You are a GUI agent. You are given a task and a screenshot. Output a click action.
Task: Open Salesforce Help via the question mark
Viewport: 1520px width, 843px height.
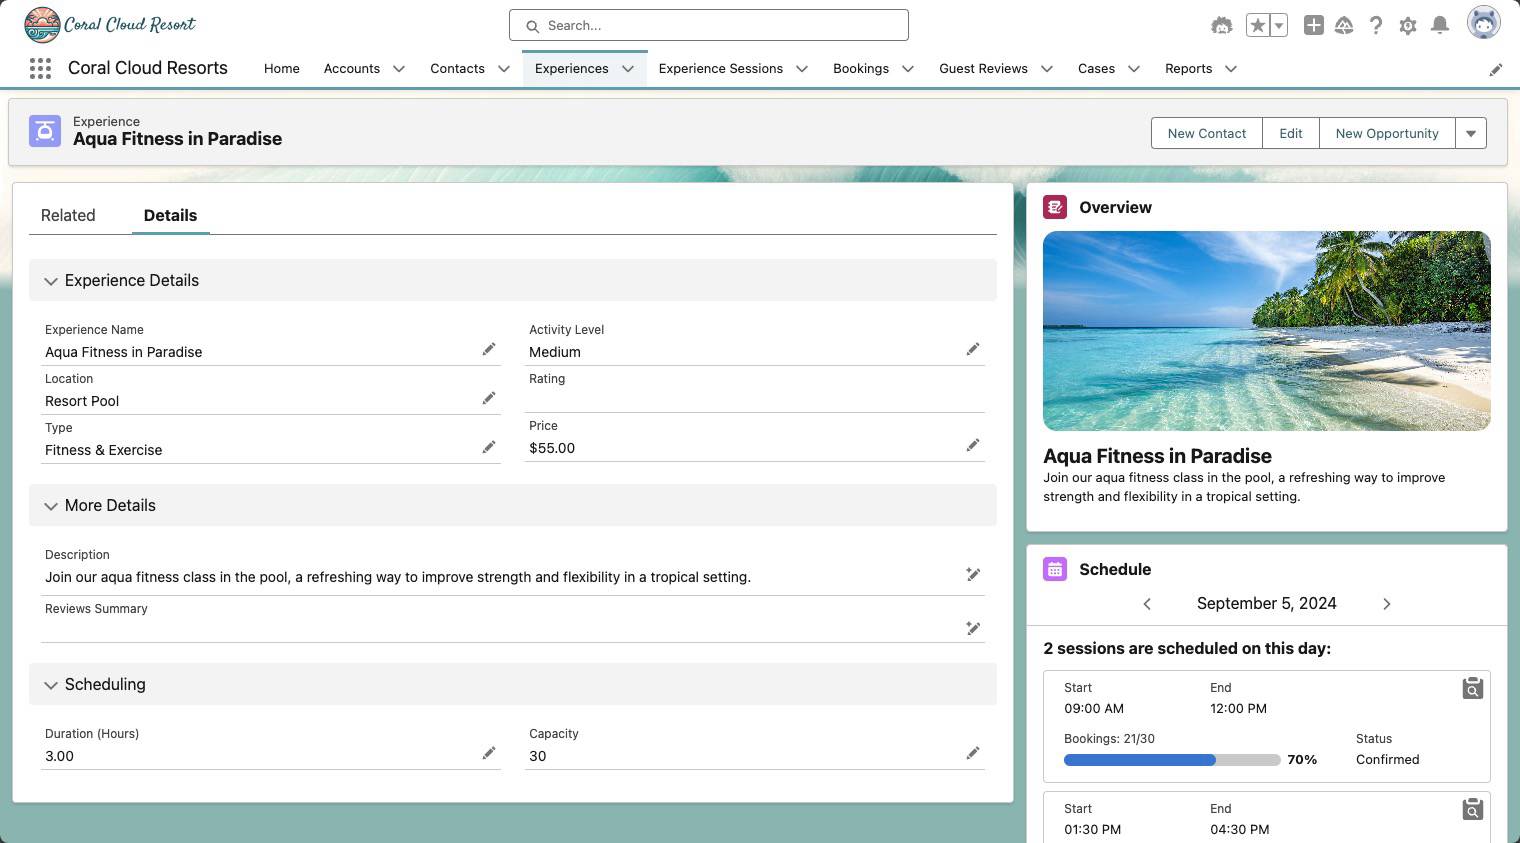point(1376,25)
